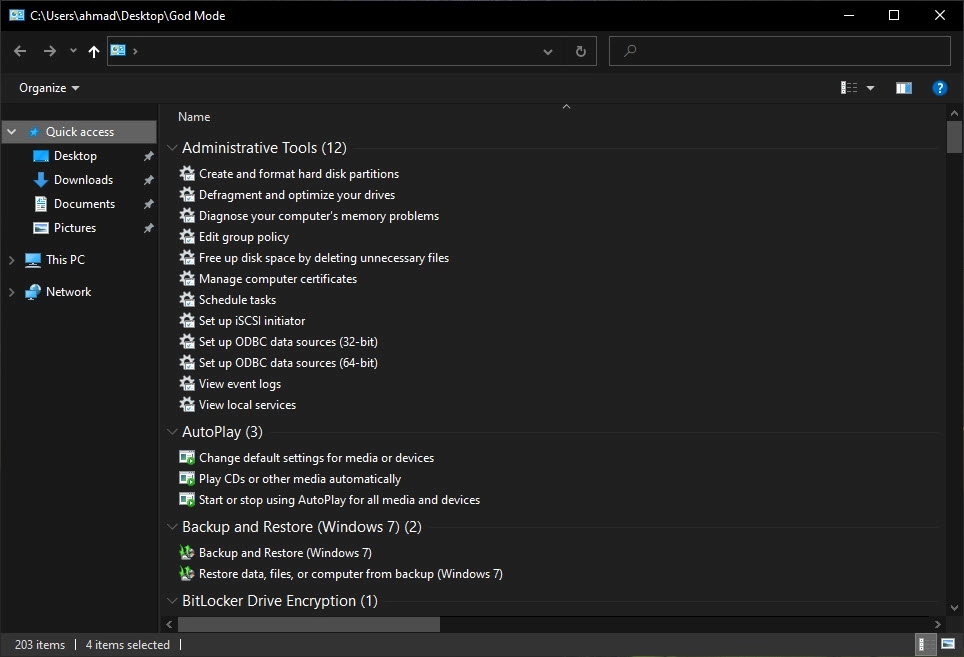Go forward using the forward arrow

coord(50,51)
